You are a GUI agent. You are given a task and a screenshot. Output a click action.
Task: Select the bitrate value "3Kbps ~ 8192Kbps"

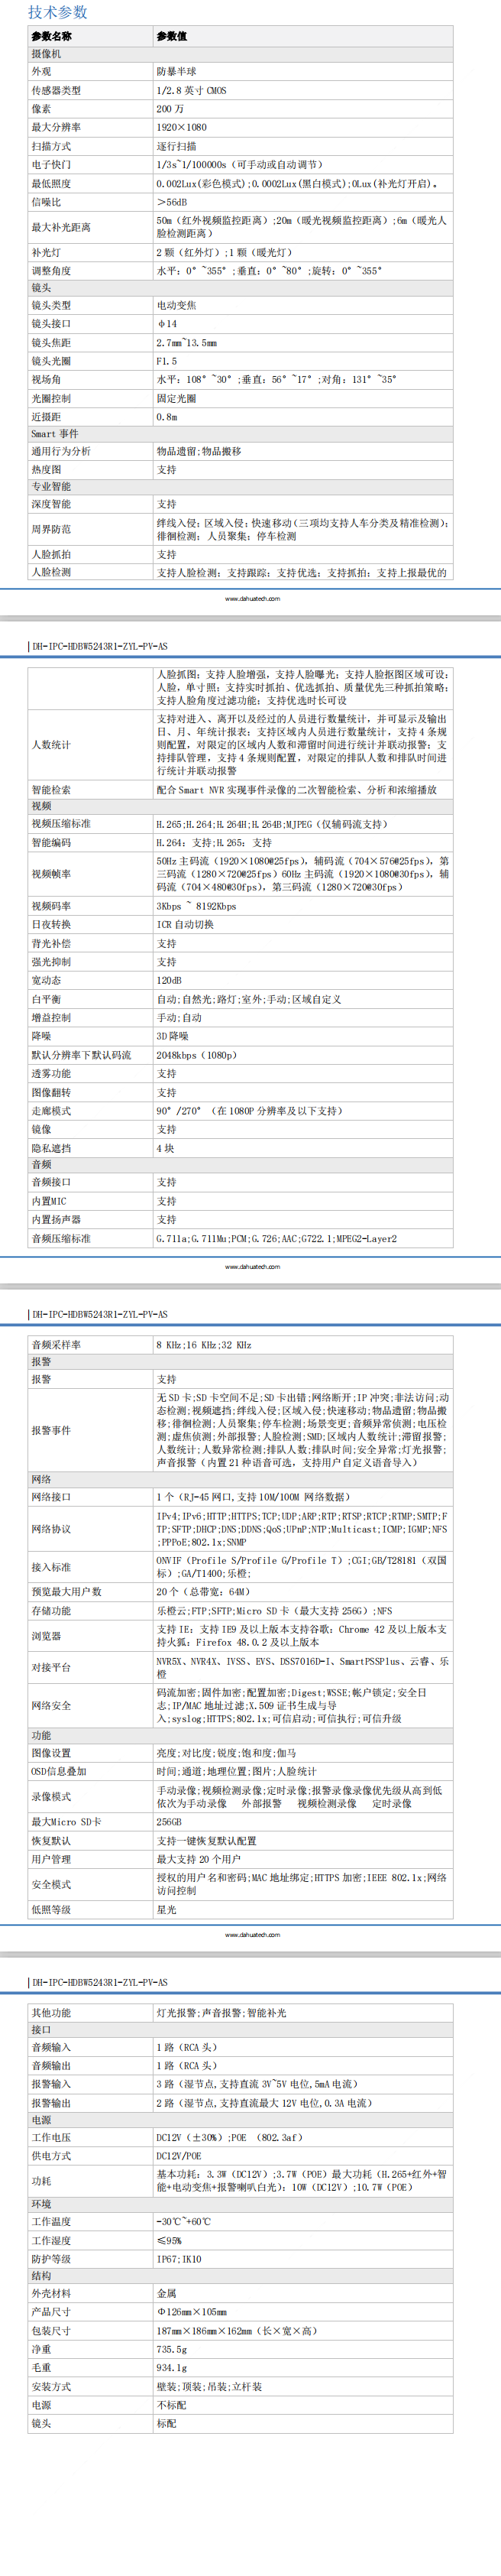196,906
